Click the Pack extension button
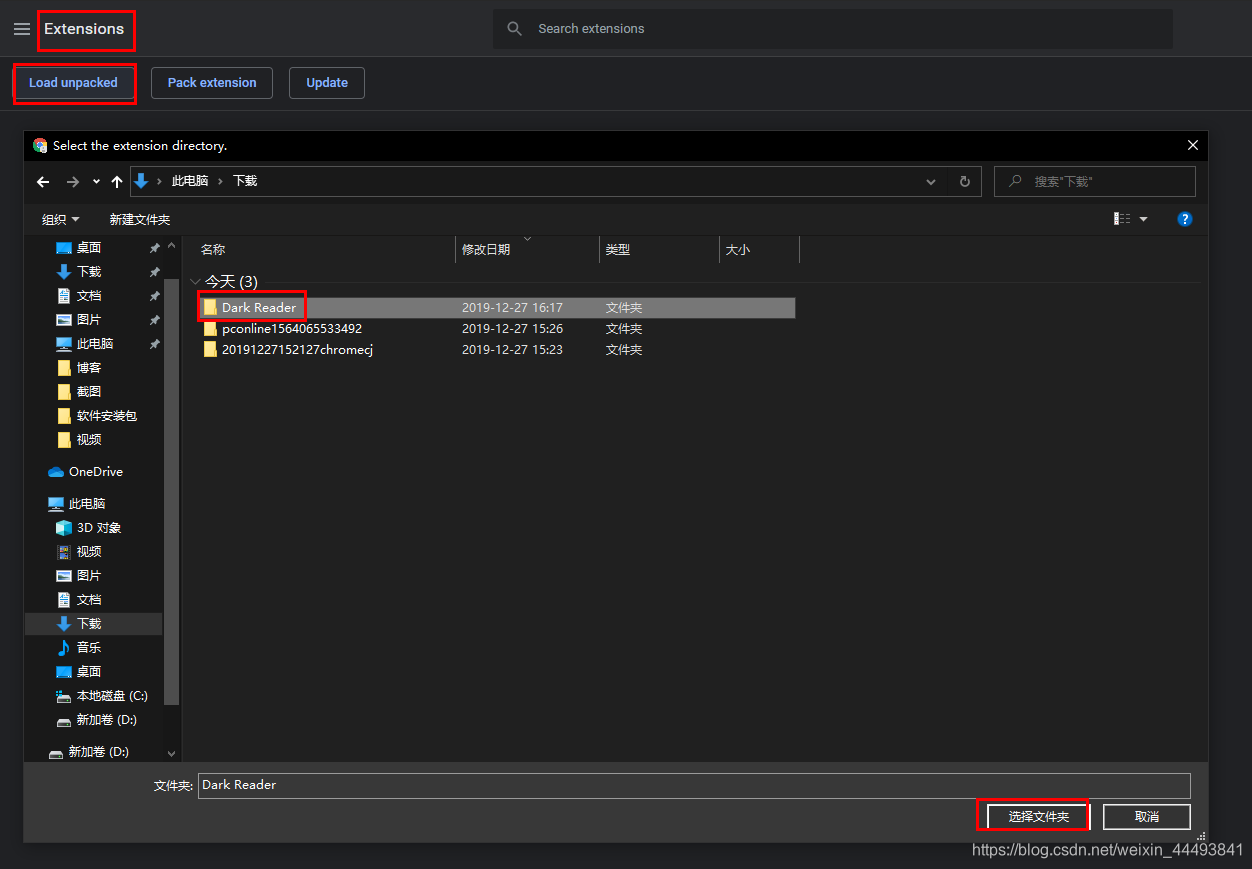Viewport: 1252px width, 869px height. click(212, 83)
